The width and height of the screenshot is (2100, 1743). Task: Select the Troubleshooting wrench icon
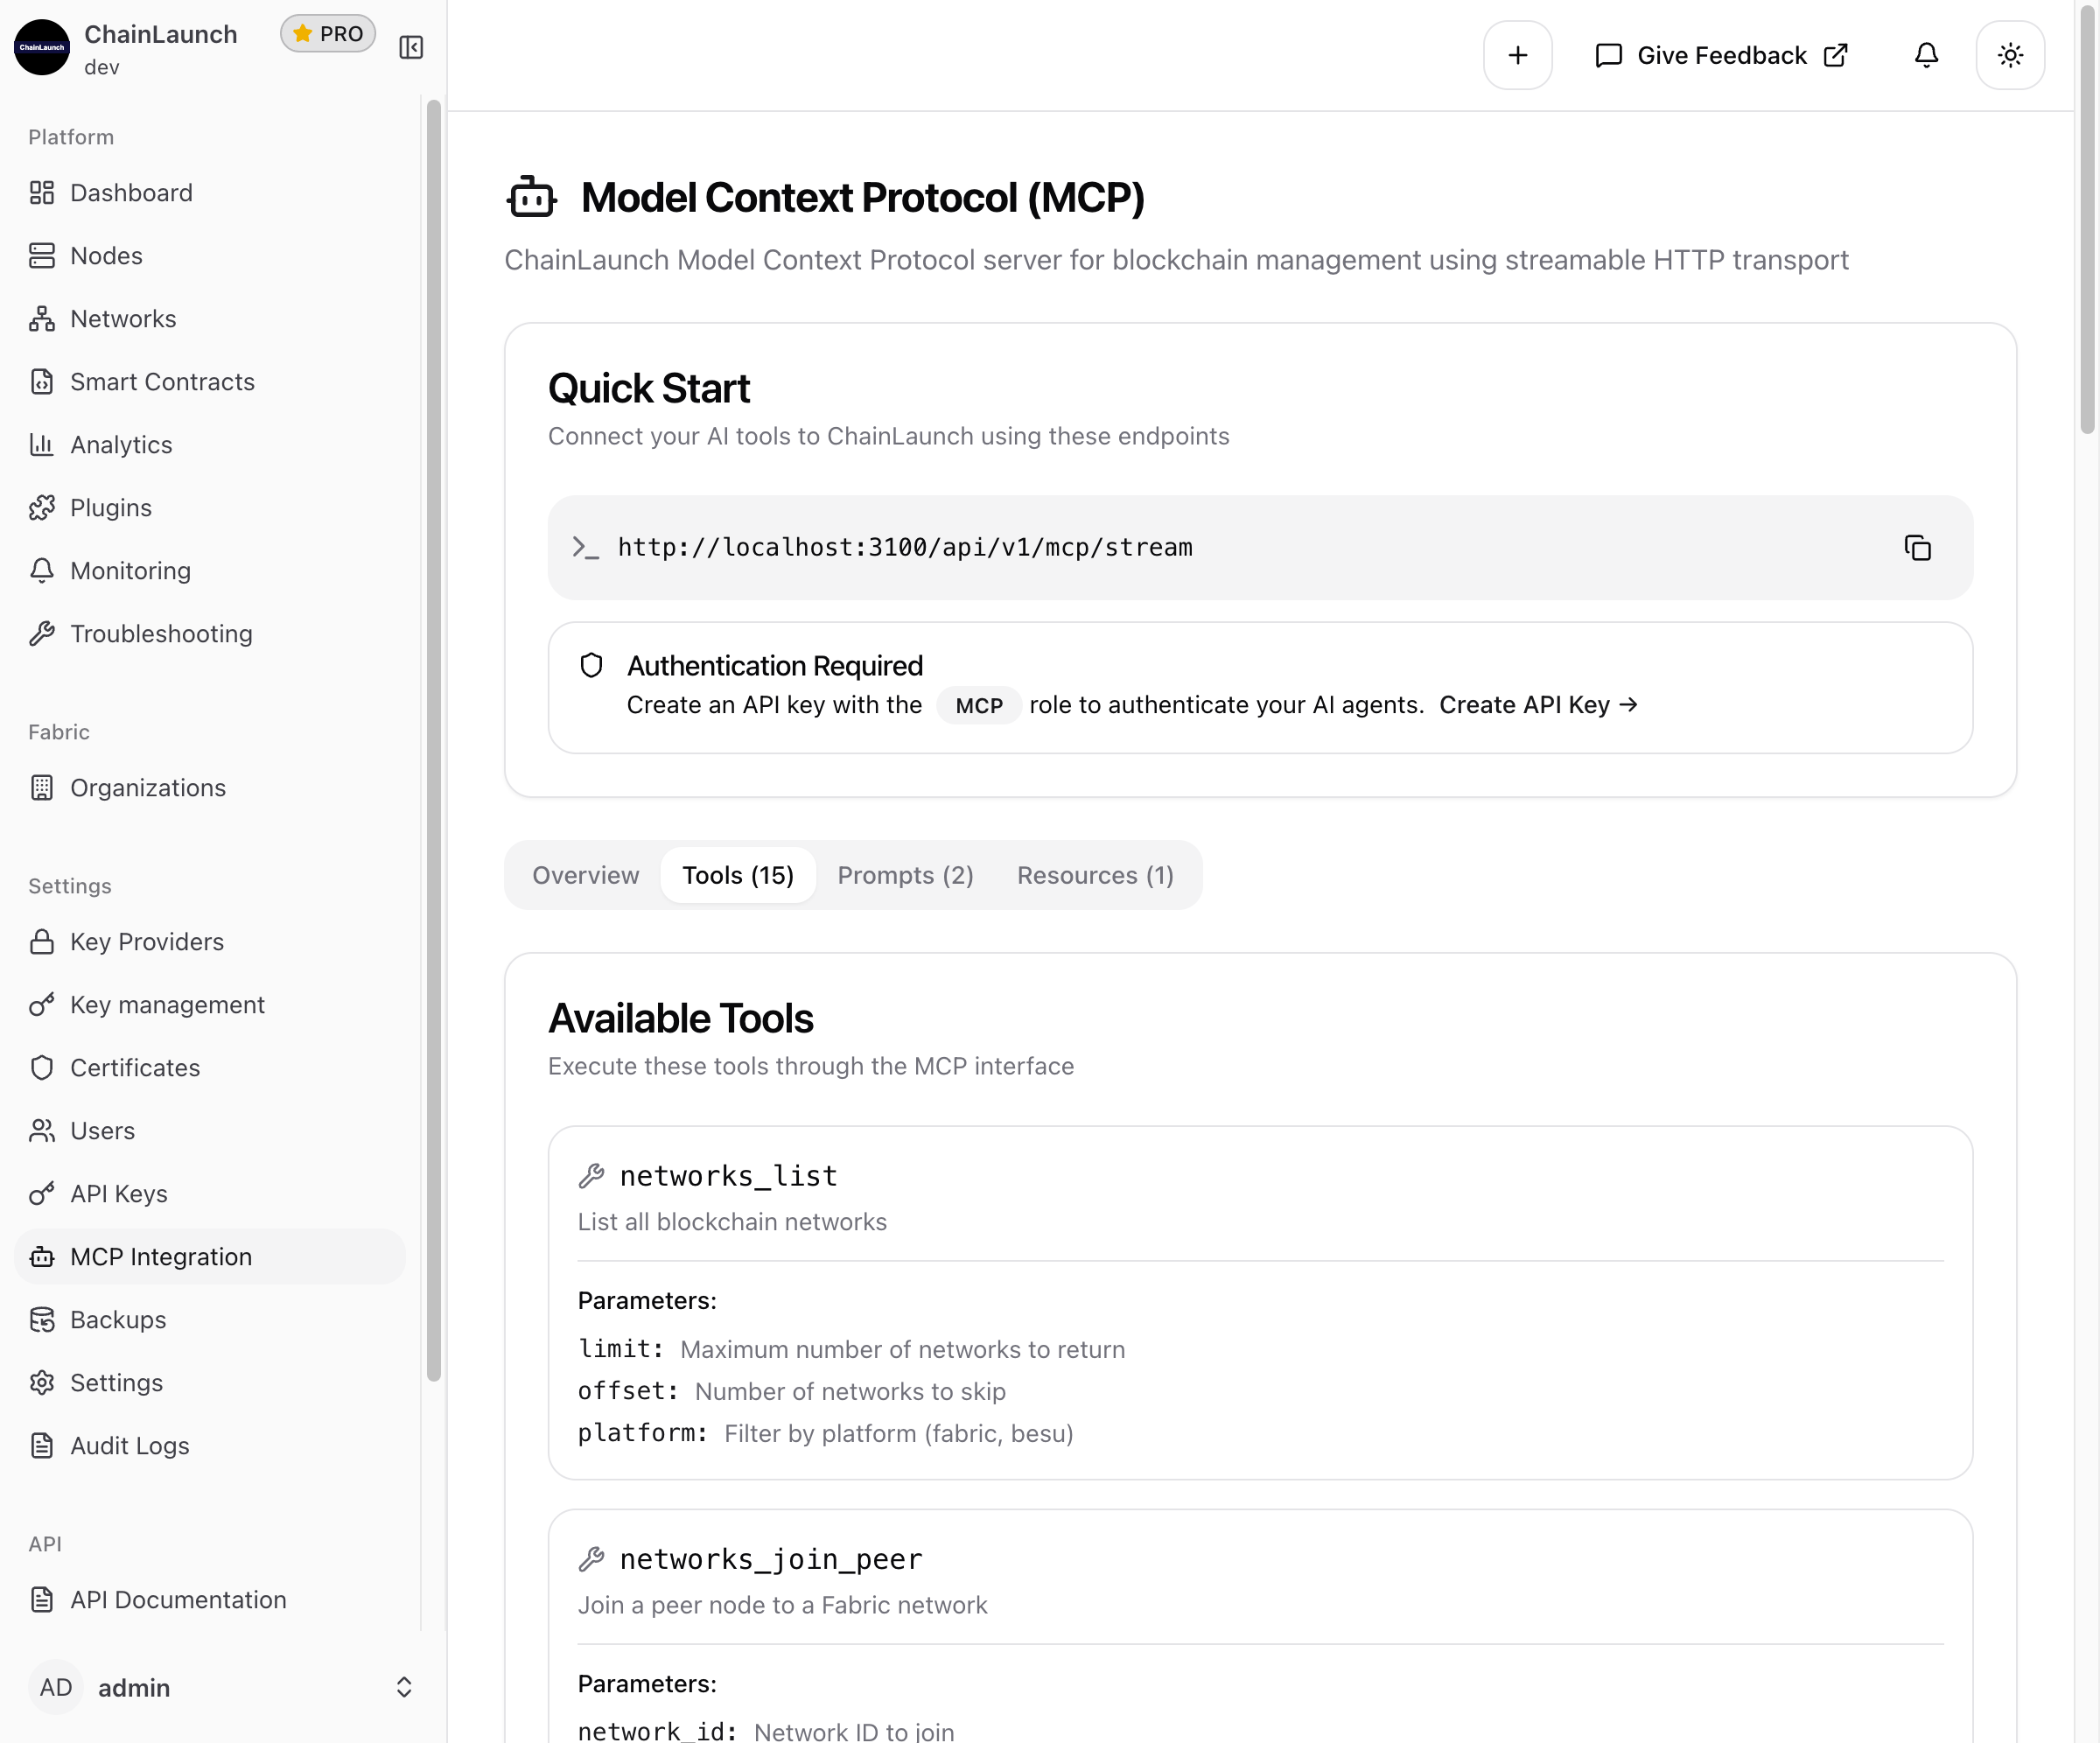tap(41, 633)
